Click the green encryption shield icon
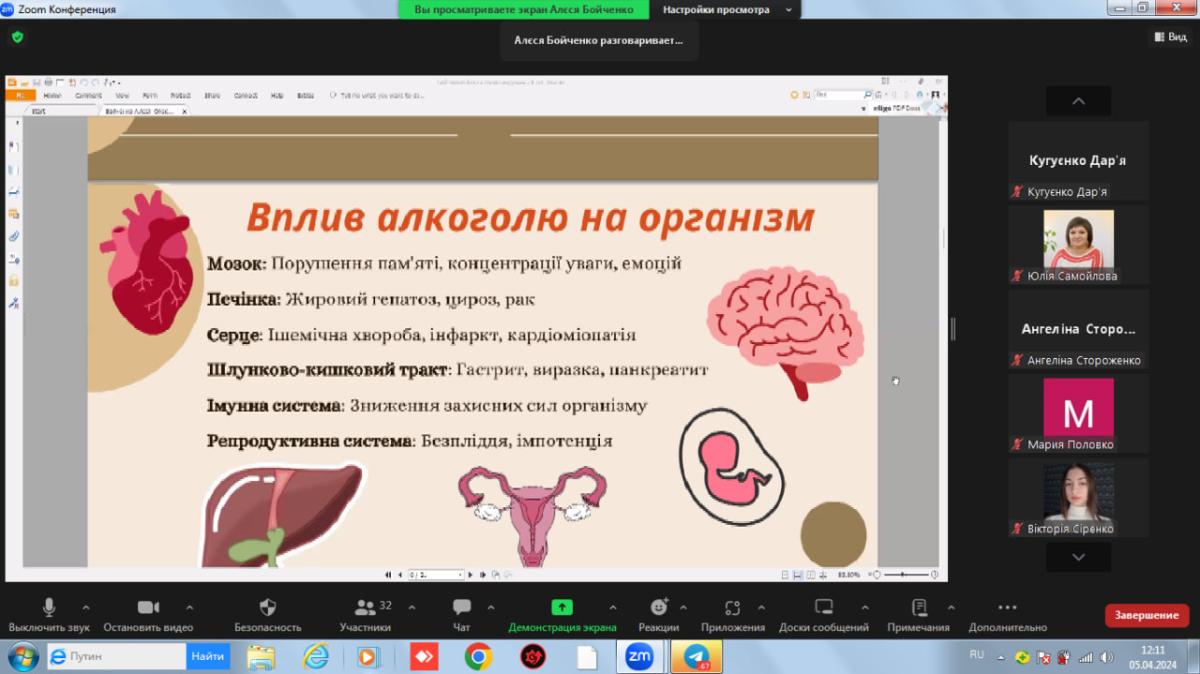This screenshot has height=674, width=1200. point(17,37)
